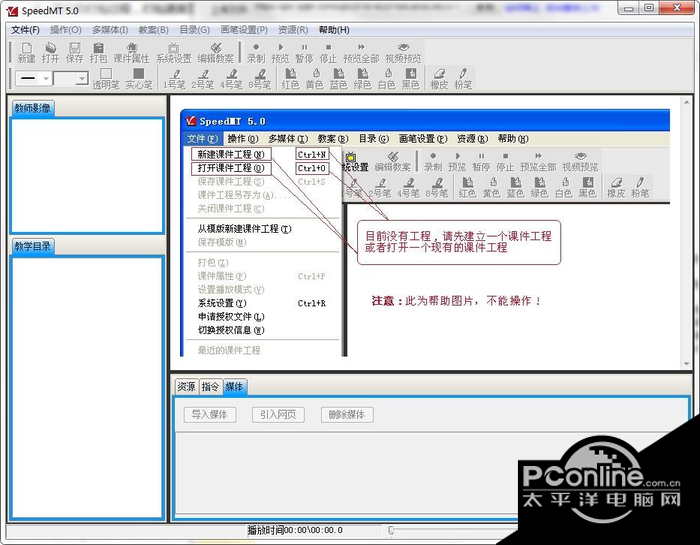The height and width of the screenshot is (545, 700).
Task: Start recording with 录制 button
Action: pos(256,53)
